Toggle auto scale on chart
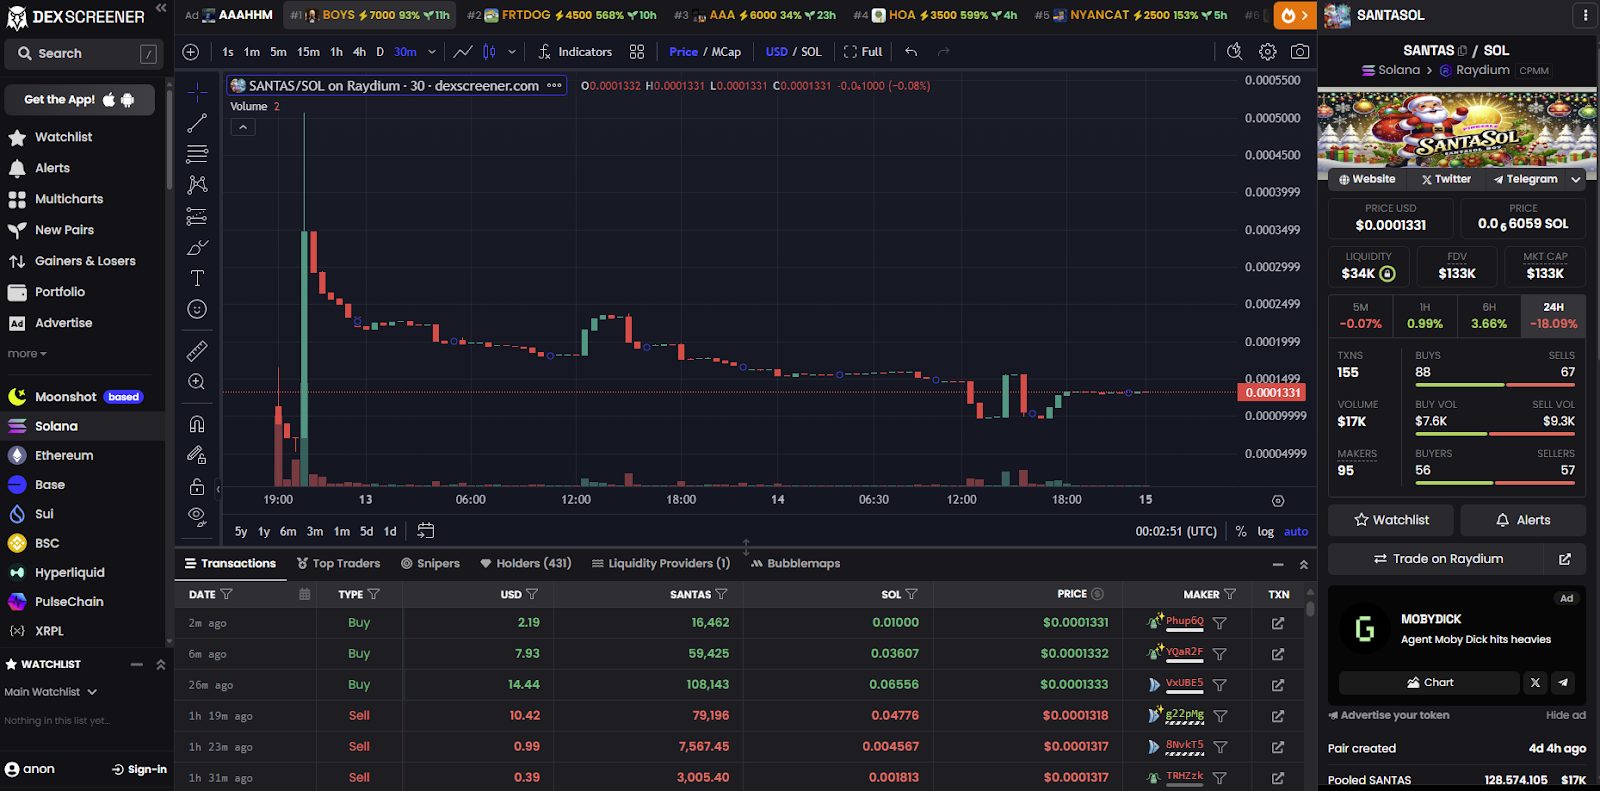 1296,531
